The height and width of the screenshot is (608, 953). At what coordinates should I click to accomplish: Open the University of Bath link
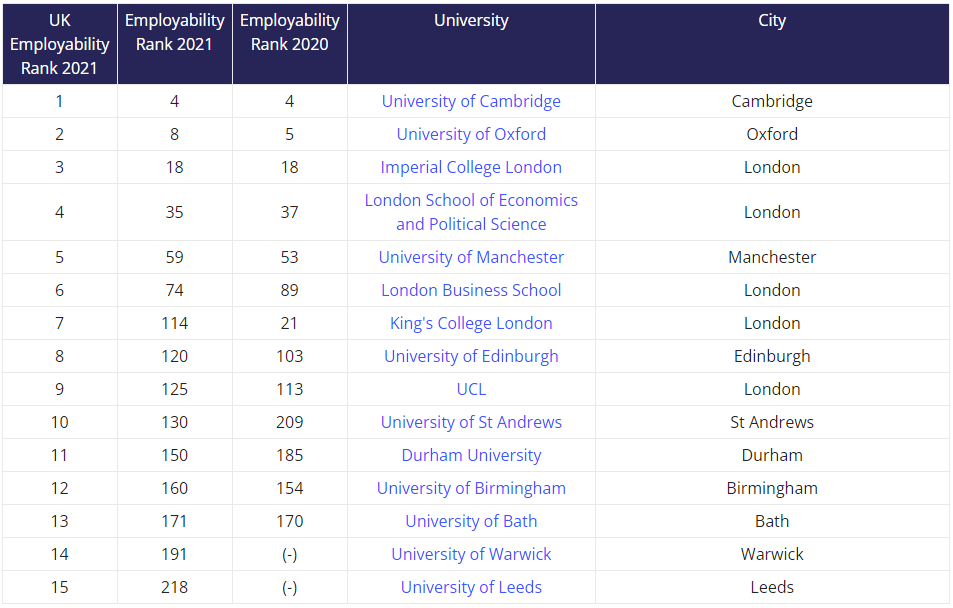tap(471, 521)
